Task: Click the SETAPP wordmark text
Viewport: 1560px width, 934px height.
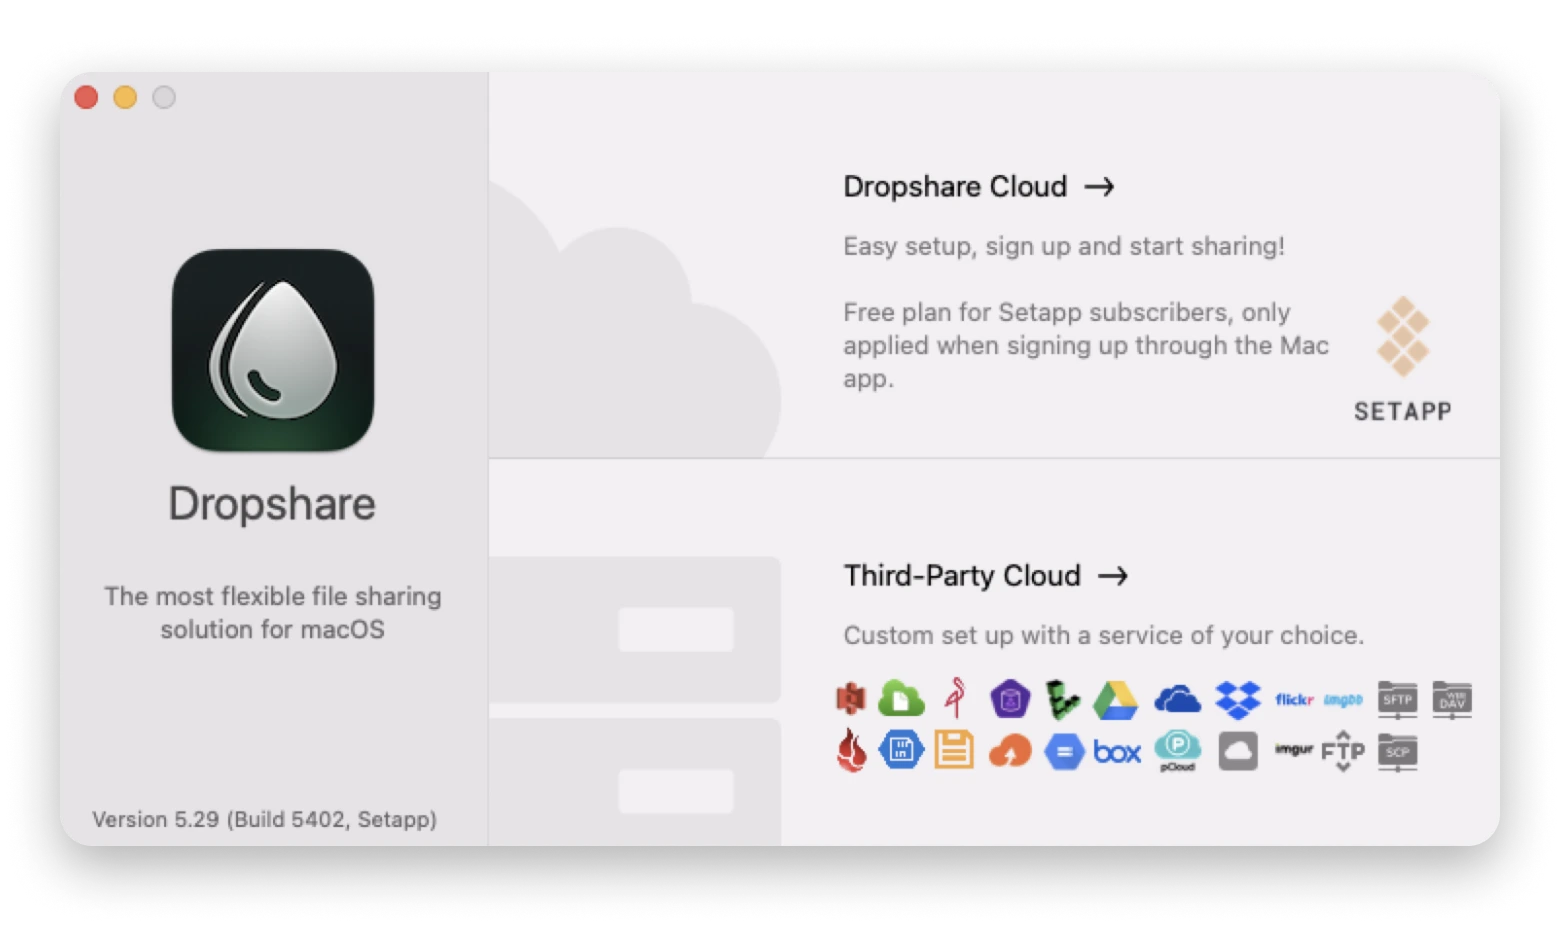Action: click(x=1403, y=411)
